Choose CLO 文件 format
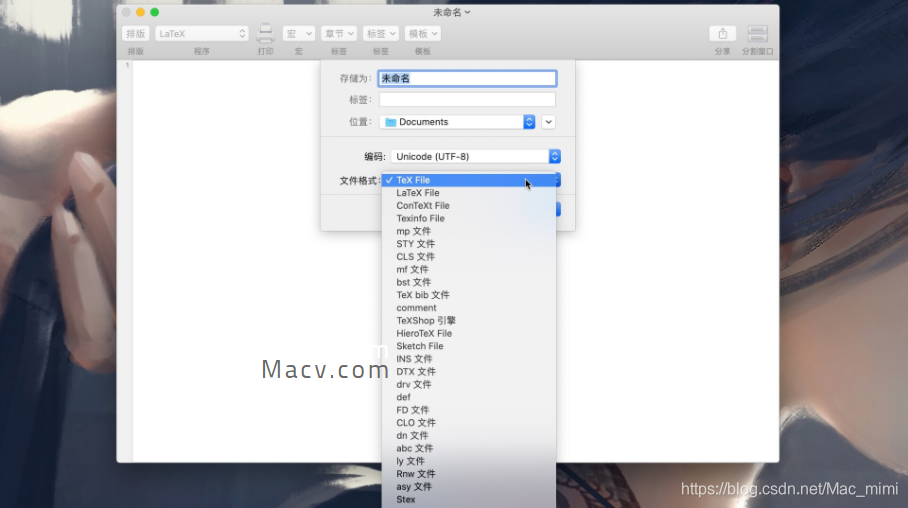Viewport: 908px width, 508px height. (469, 422)
